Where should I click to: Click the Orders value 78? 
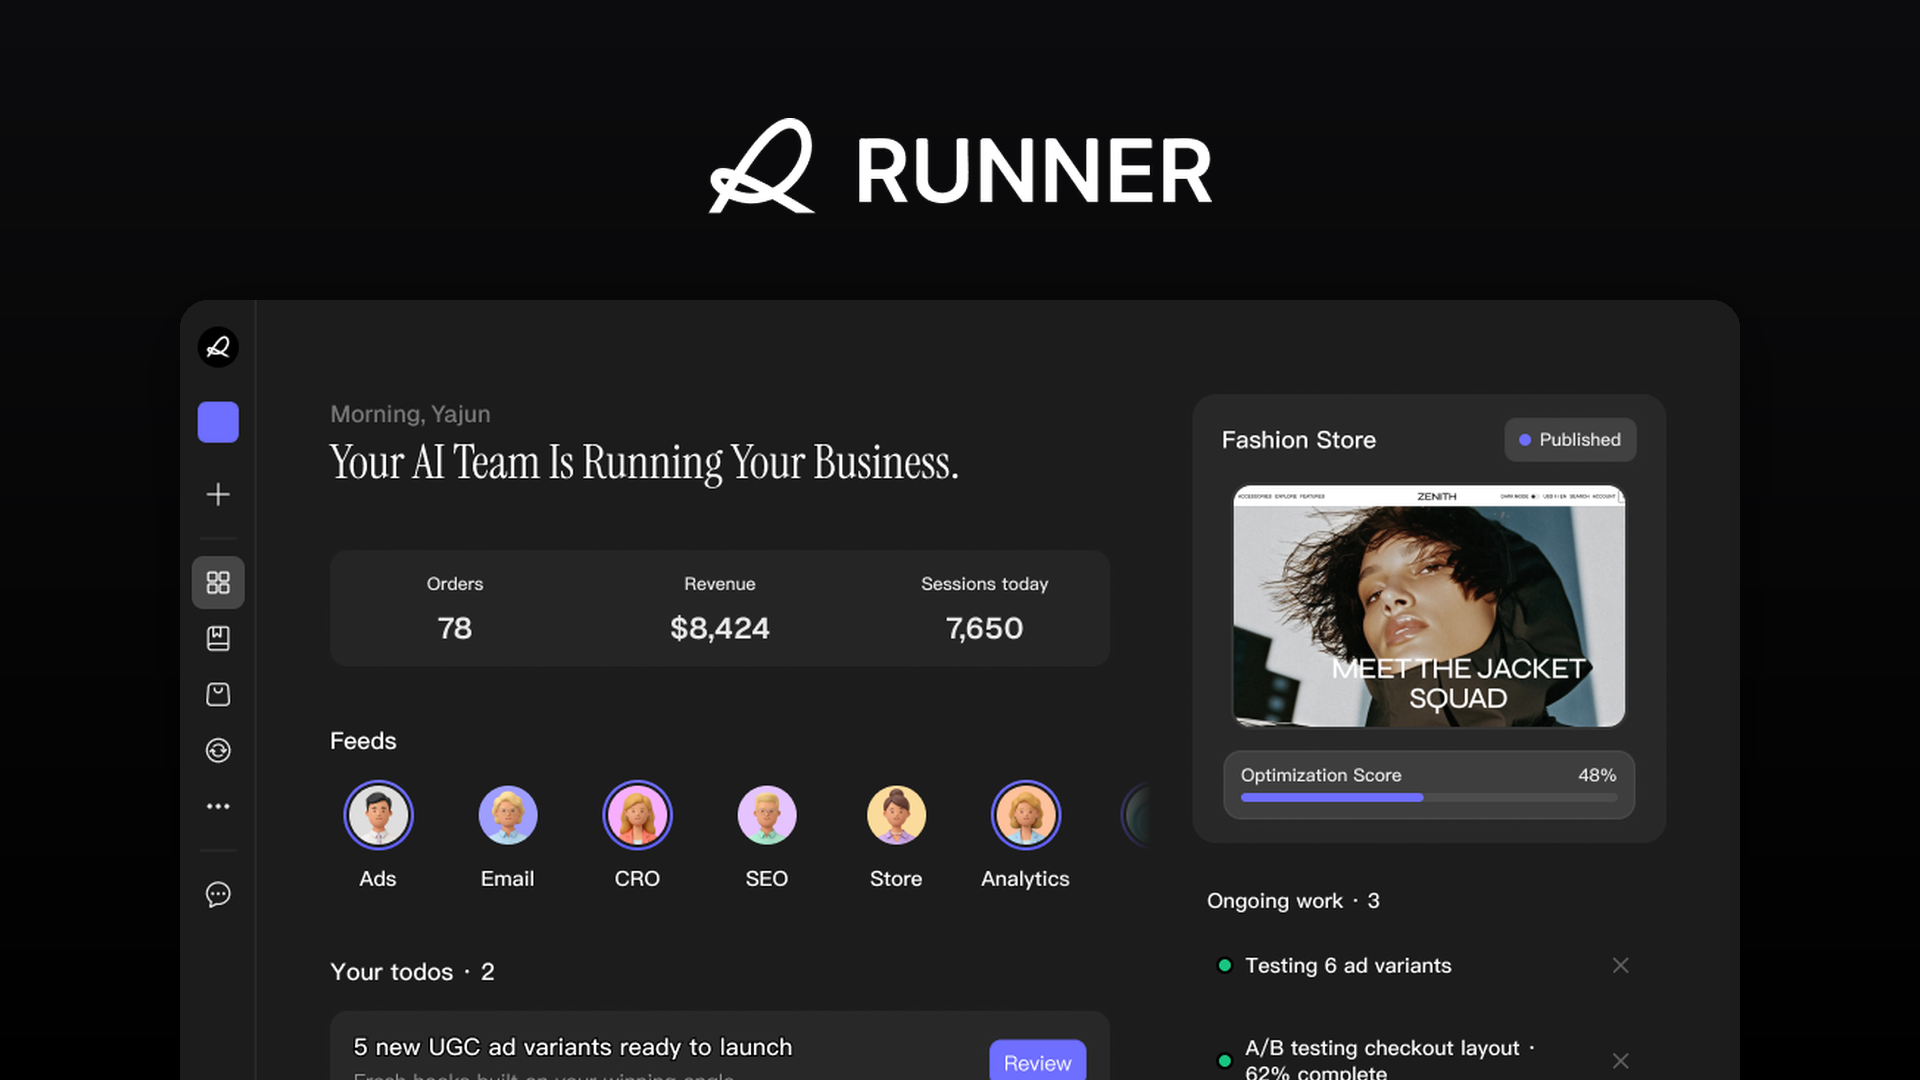click(455, 628)
